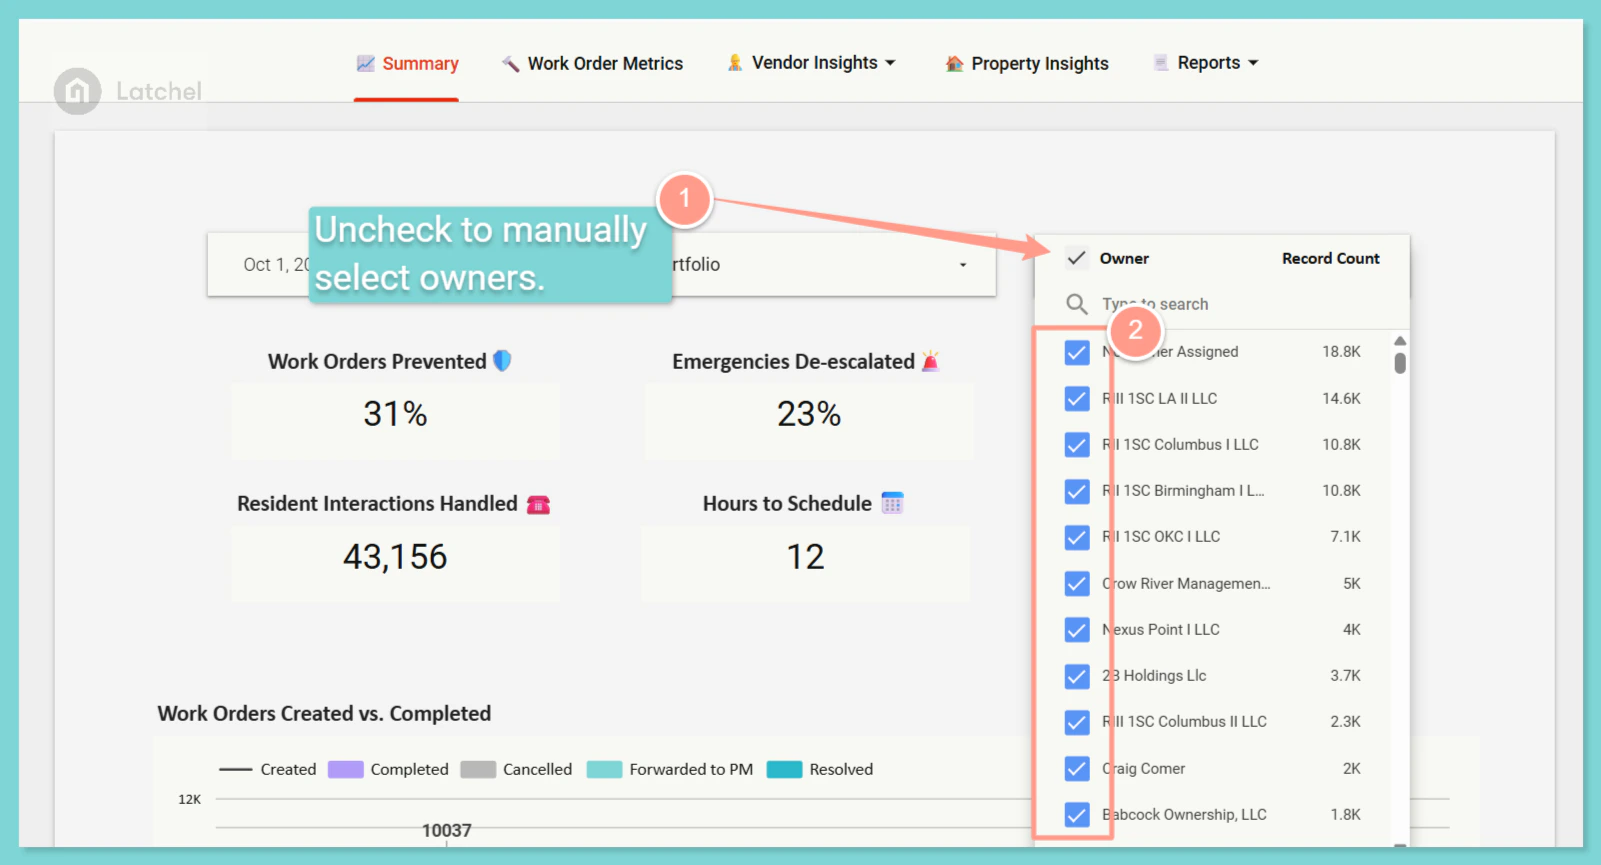Click the owner list scrollbar thumb
The height and width of the screenshot is (865, 1601).
point(1400,363)
